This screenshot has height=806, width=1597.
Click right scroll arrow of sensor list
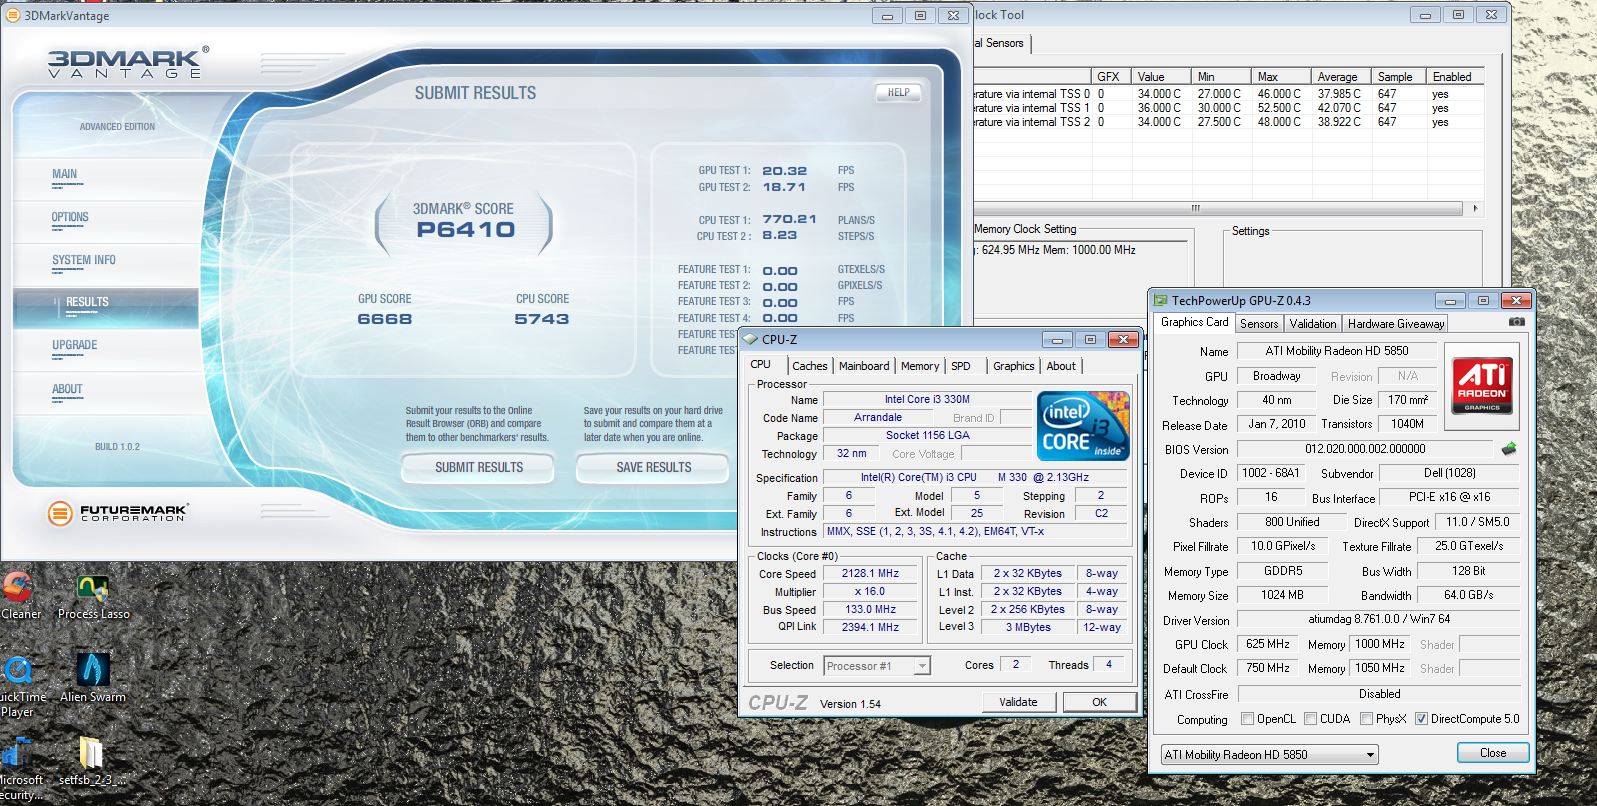(x=1474, y=208)
